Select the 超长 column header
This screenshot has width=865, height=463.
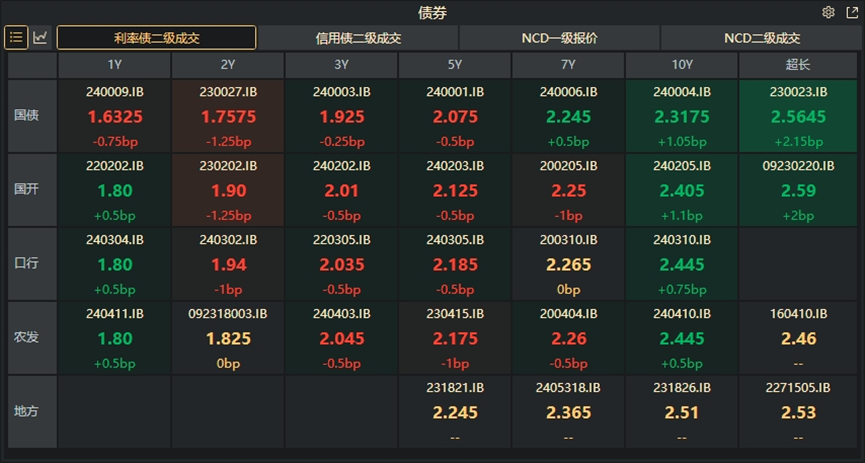click(797, 65)
